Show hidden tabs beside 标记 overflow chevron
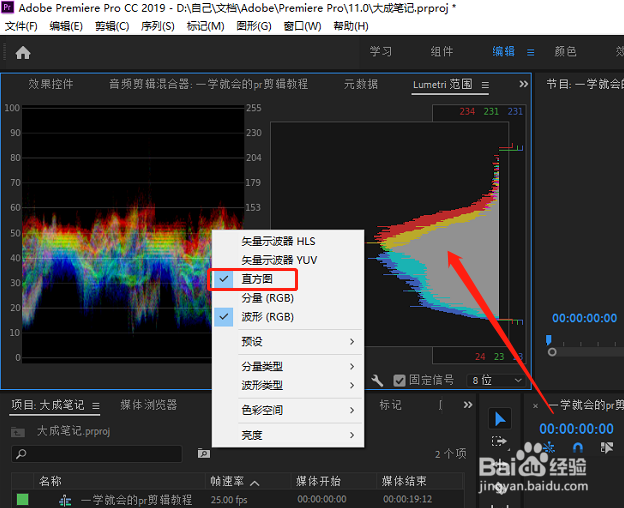This screenshot has width=624, height=508. [x=468, y=405]
